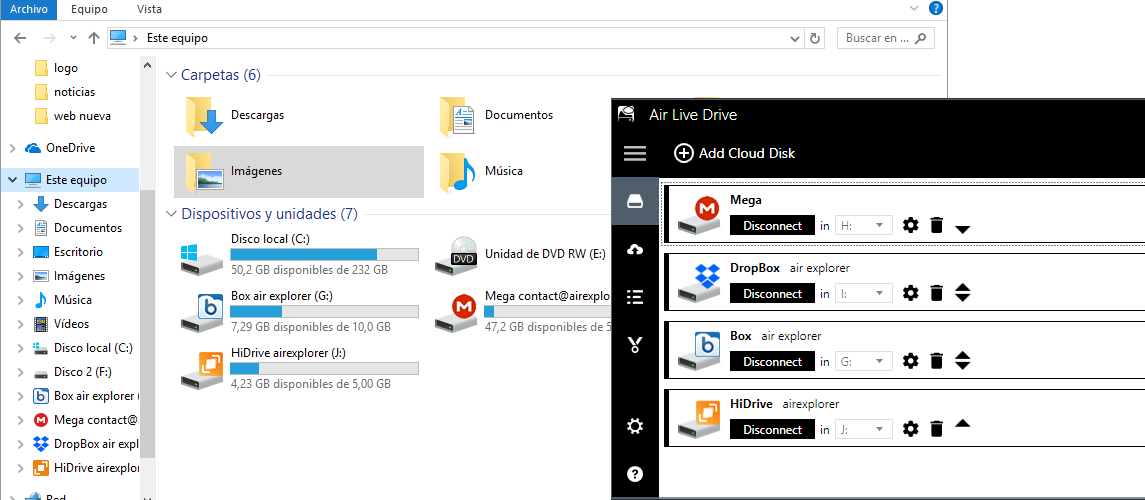This screenshot has height=500, width=1145.
Task: Open drive letter dropdown for Mega
Action: (x=864, y=226)
